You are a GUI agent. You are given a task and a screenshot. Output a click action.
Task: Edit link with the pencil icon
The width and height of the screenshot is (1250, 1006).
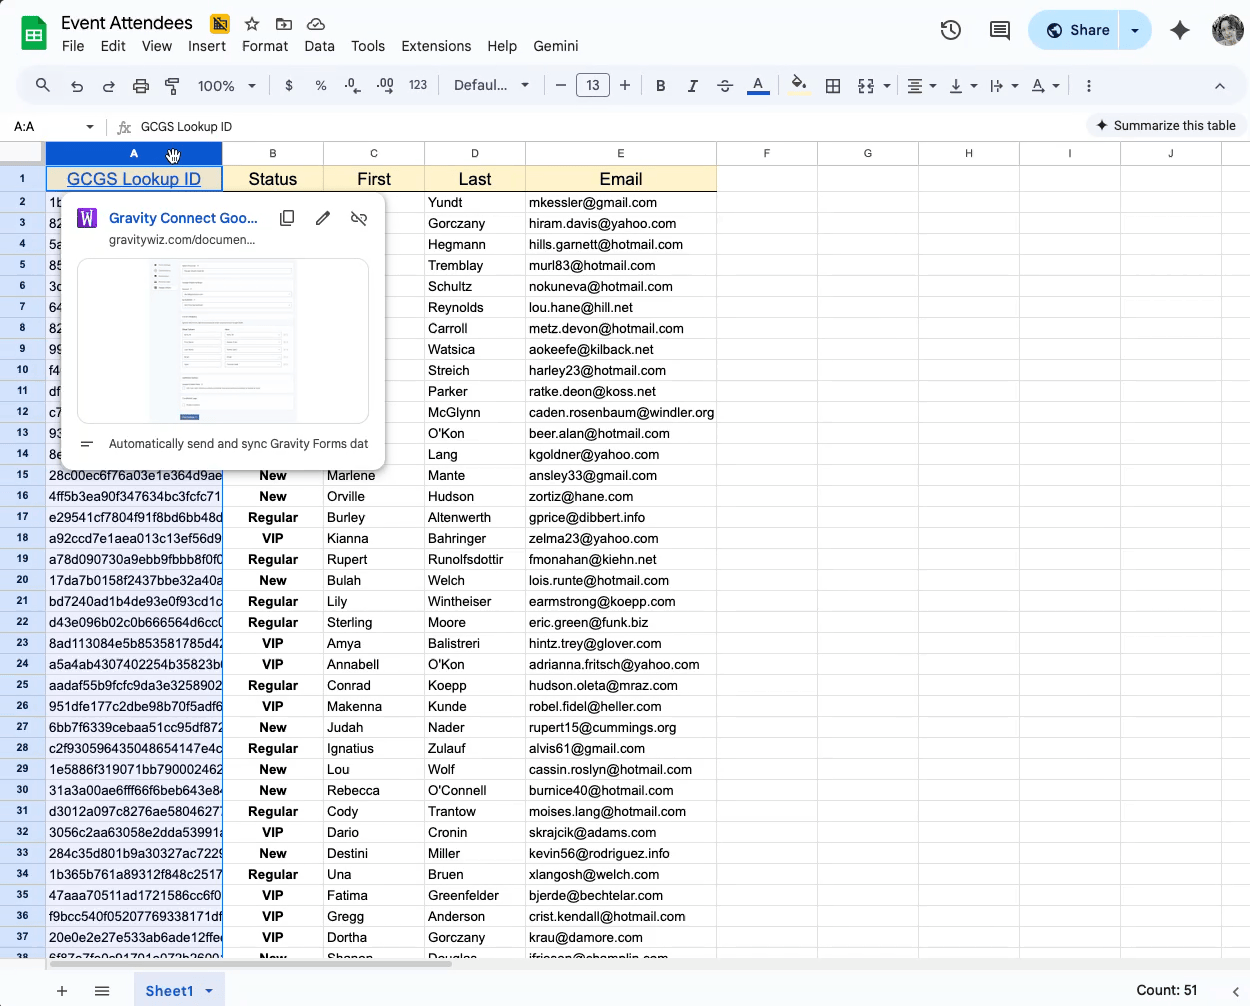[323, 218]
